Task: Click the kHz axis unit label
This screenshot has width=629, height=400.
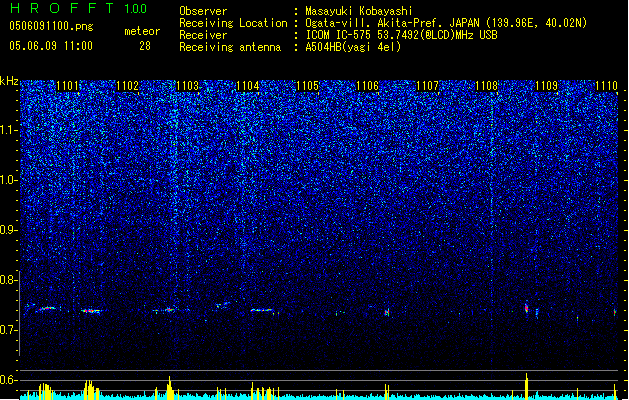Action: coord(9,81)
